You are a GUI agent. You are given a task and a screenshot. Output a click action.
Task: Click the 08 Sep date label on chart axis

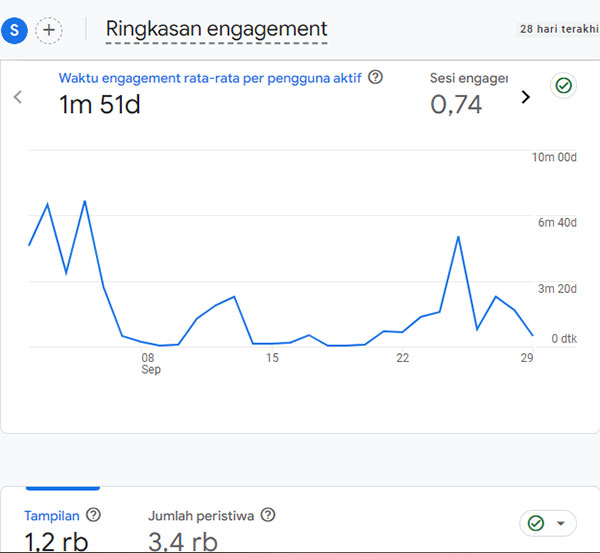point(149,363)
